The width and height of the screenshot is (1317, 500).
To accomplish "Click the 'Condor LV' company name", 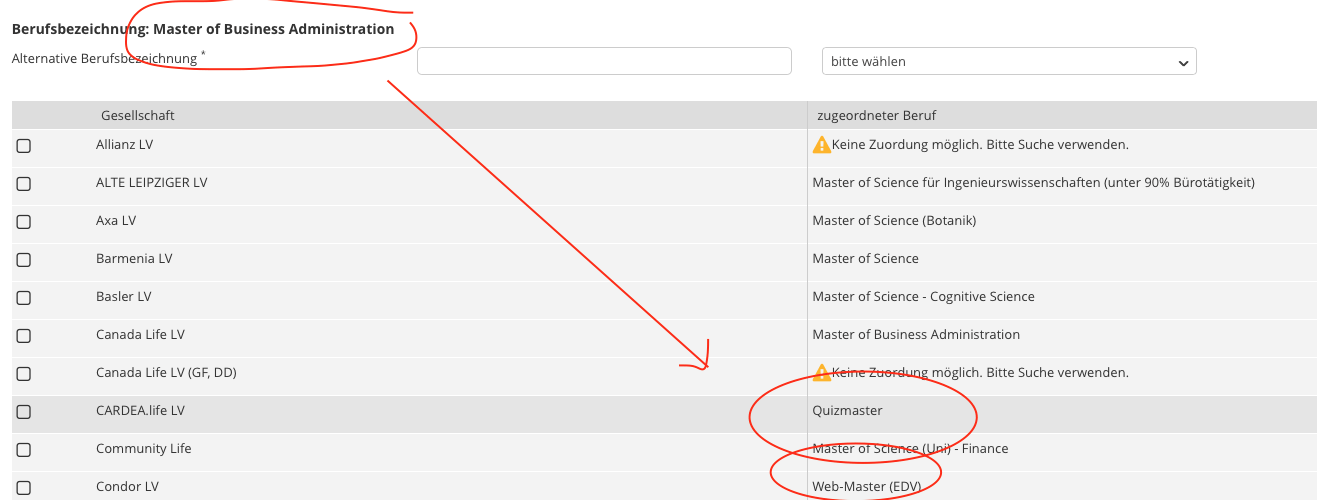I will coord(128,487).
